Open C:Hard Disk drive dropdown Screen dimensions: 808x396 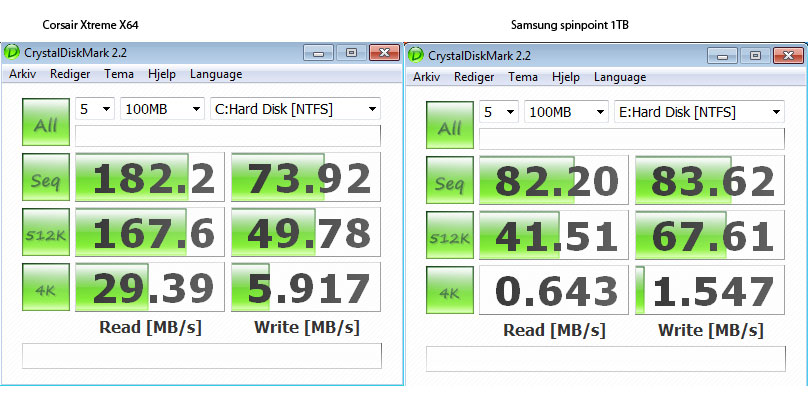pos(295,109)
